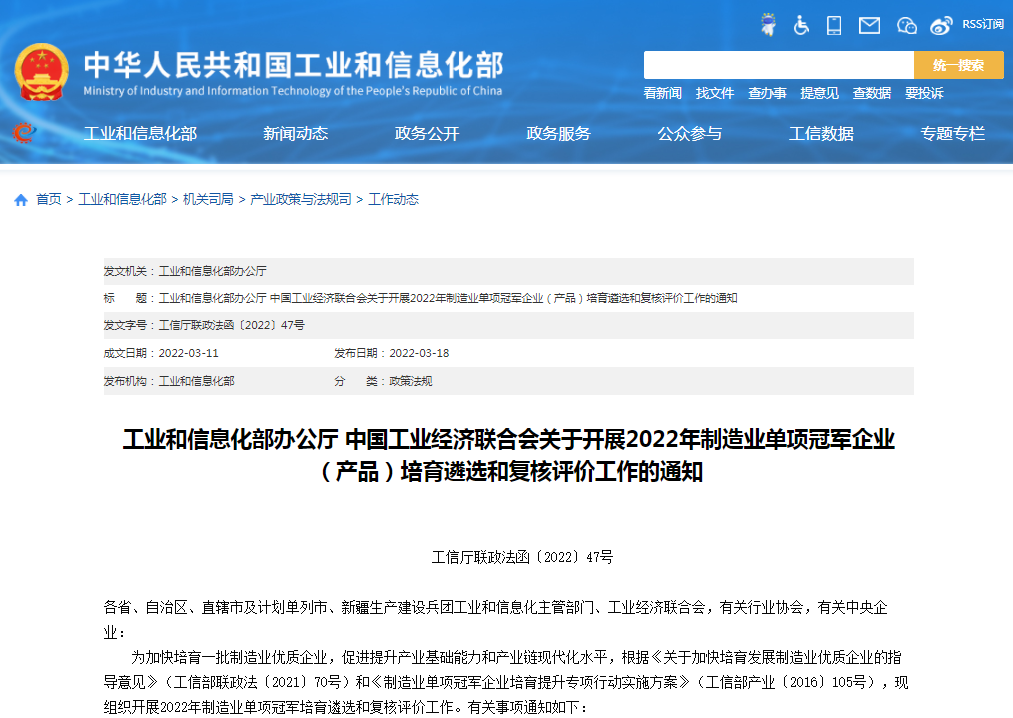Open the 新闻动态 navigation menu
The height and width of the screenshot is (718, 1013).
[x=295, y=133]
